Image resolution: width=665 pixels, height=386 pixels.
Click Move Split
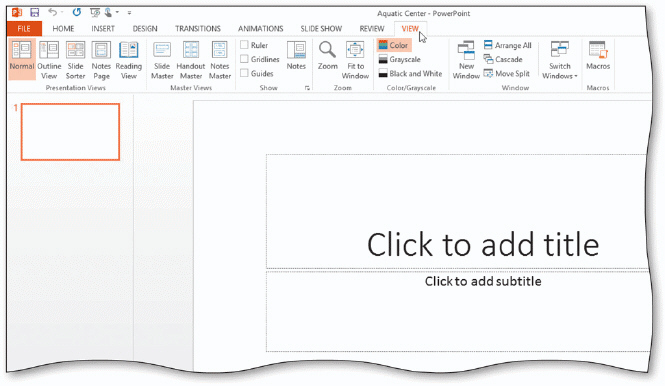click(x=507, y=73)
